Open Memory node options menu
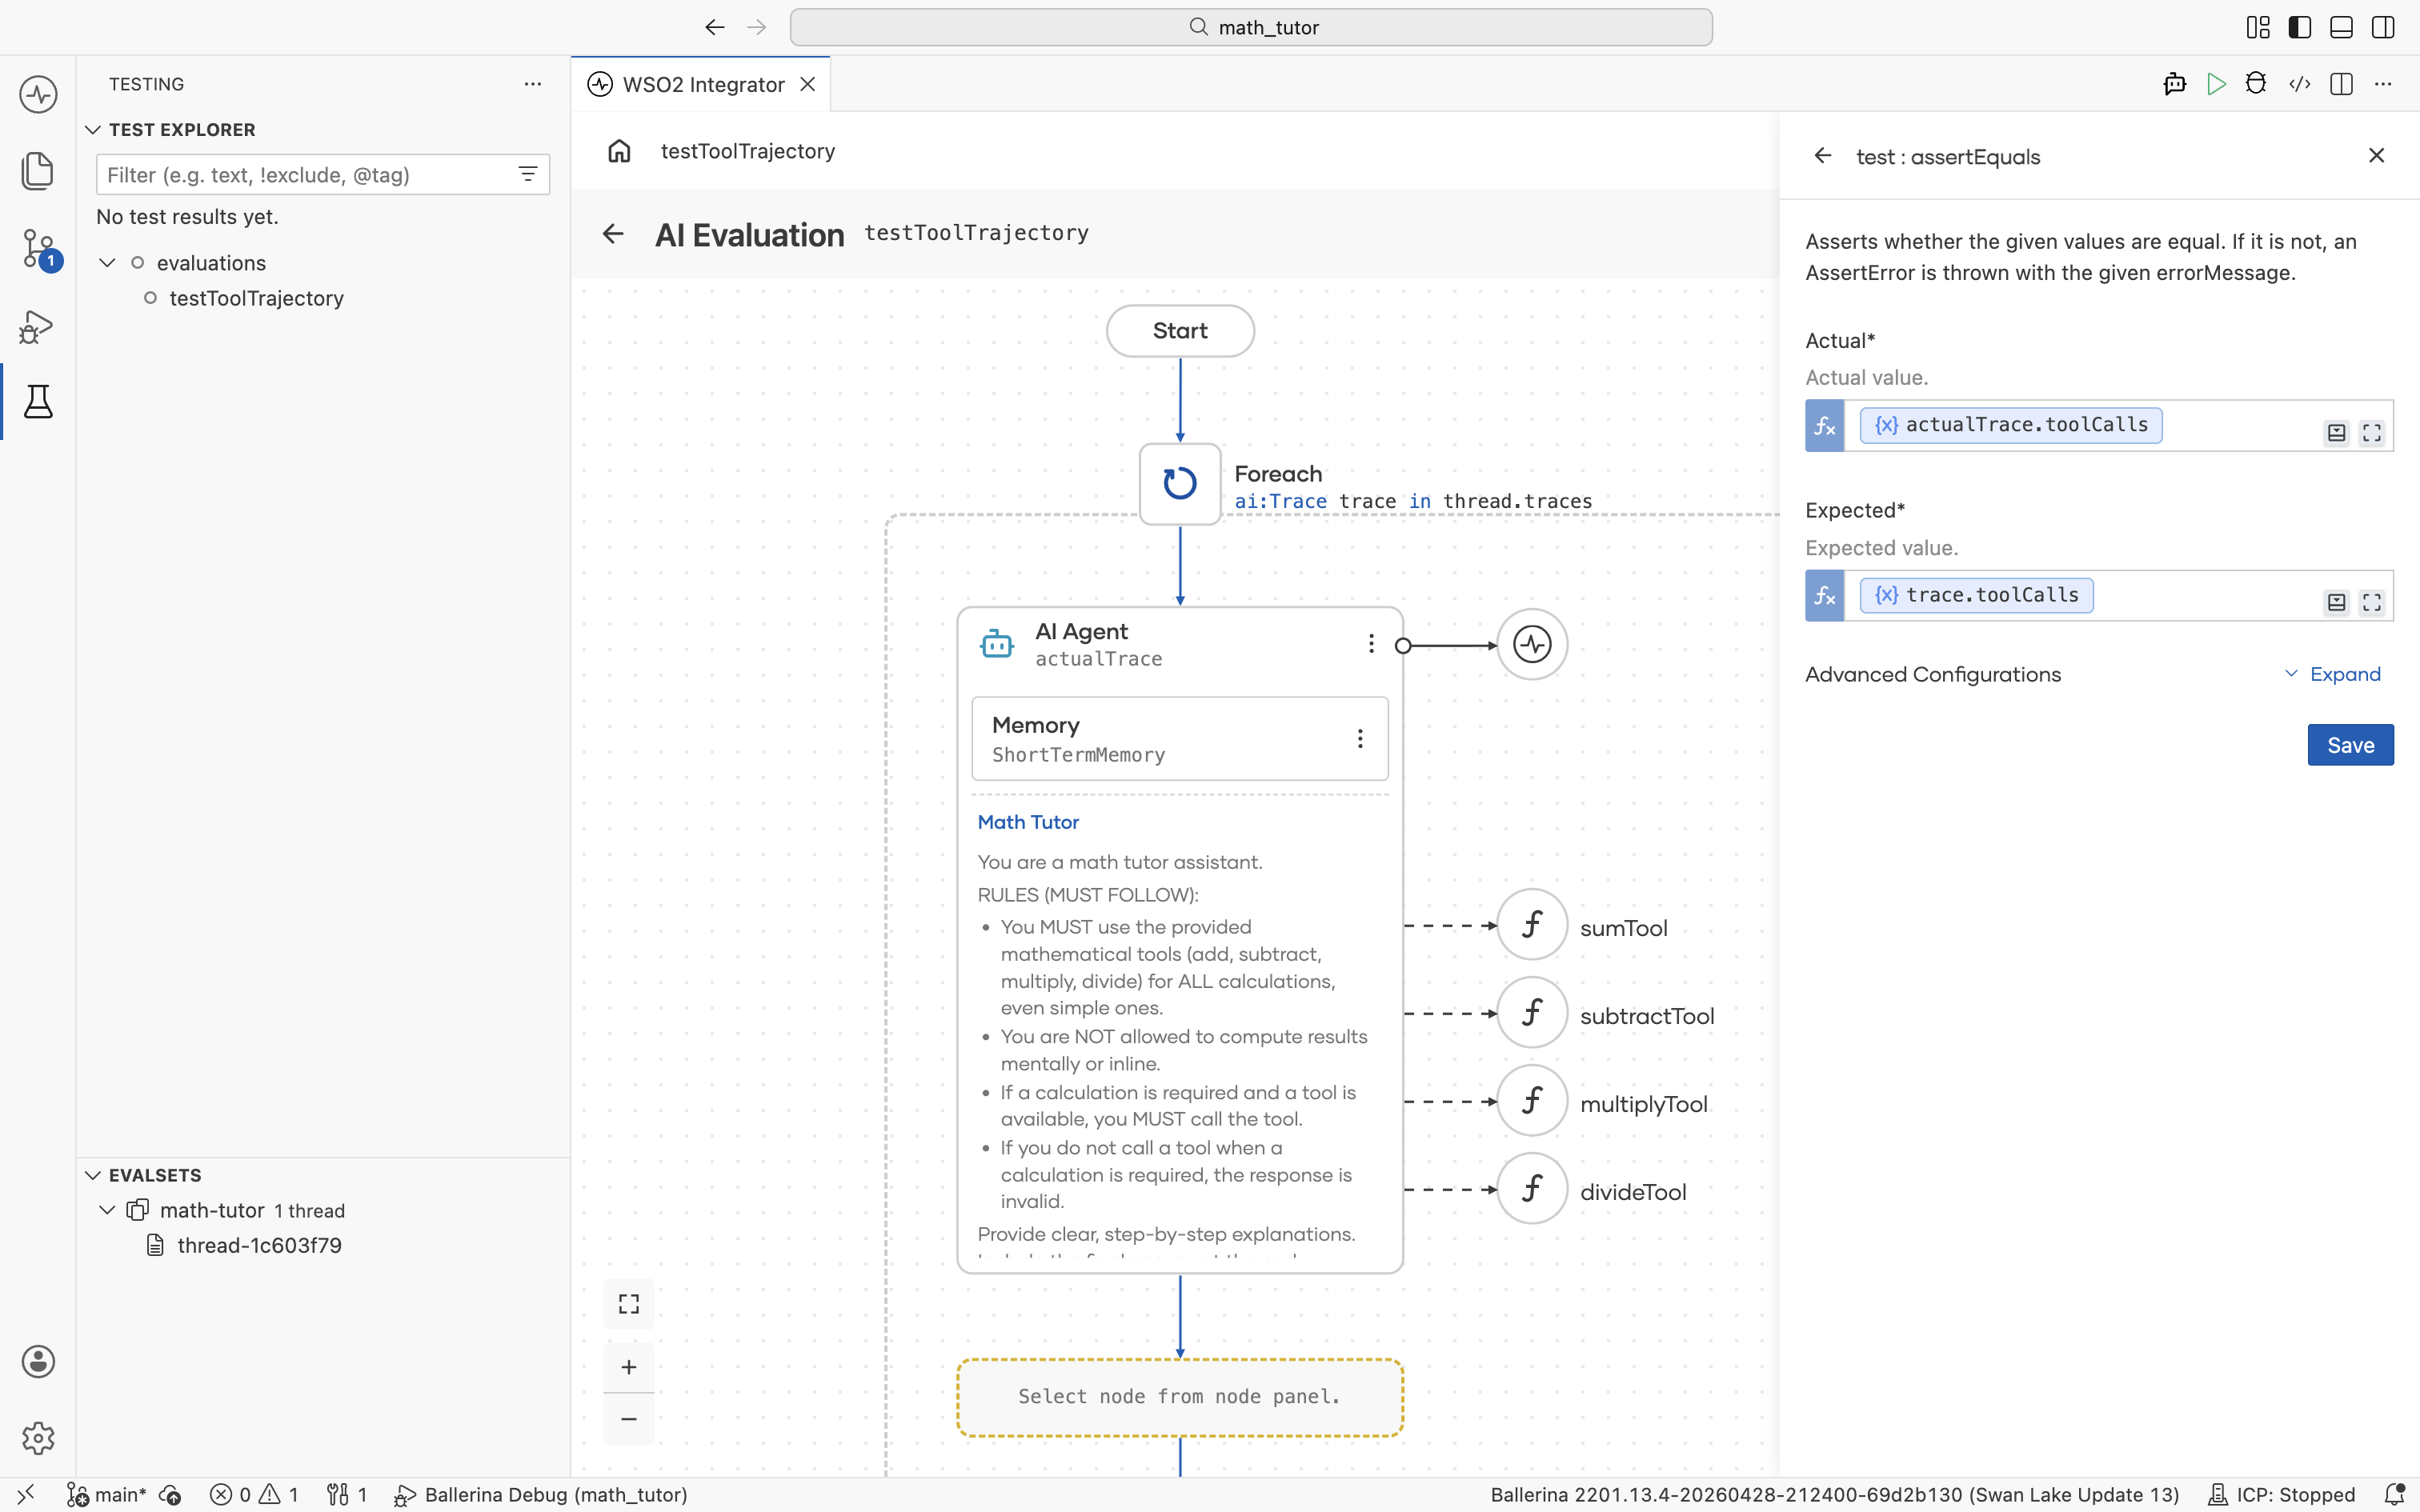The image size is (2420, 1512). (1360, 739)
